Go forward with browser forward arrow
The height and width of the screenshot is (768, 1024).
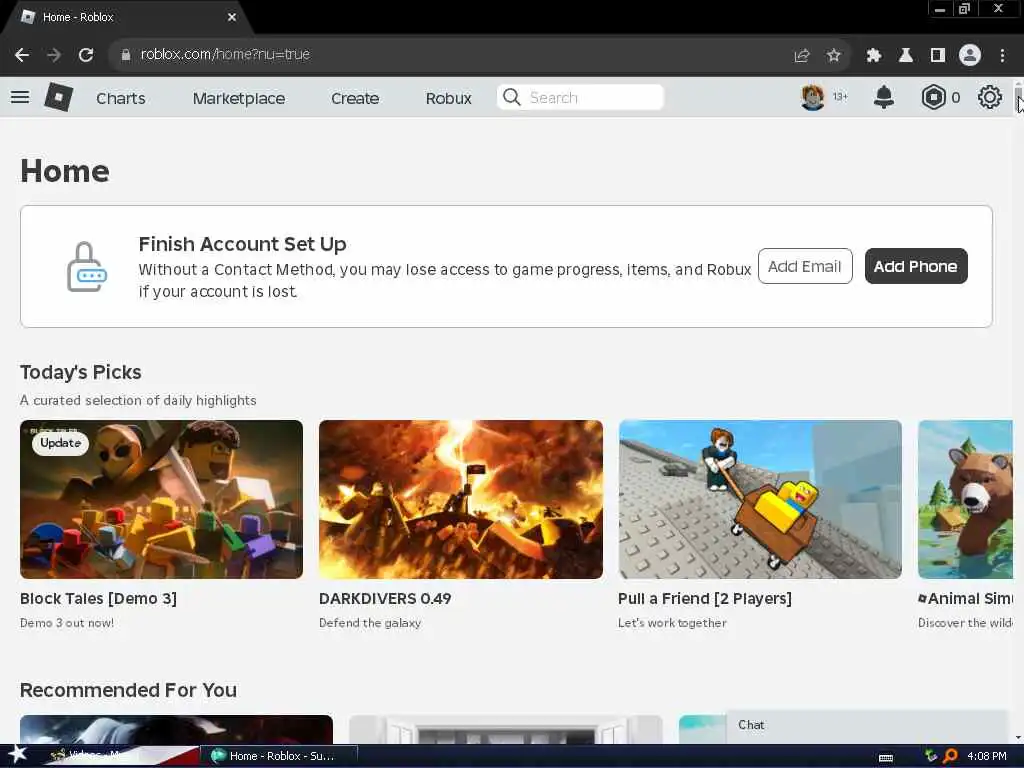(x=54, y=55)
